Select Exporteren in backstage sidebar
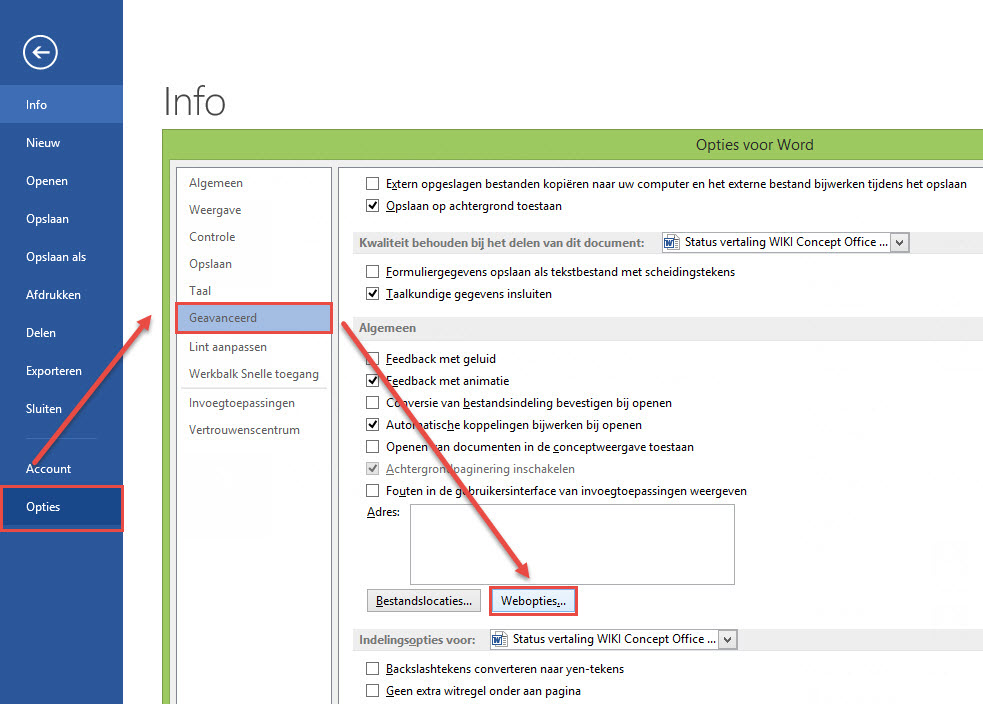The image size is (983, 704). (54, 371)
